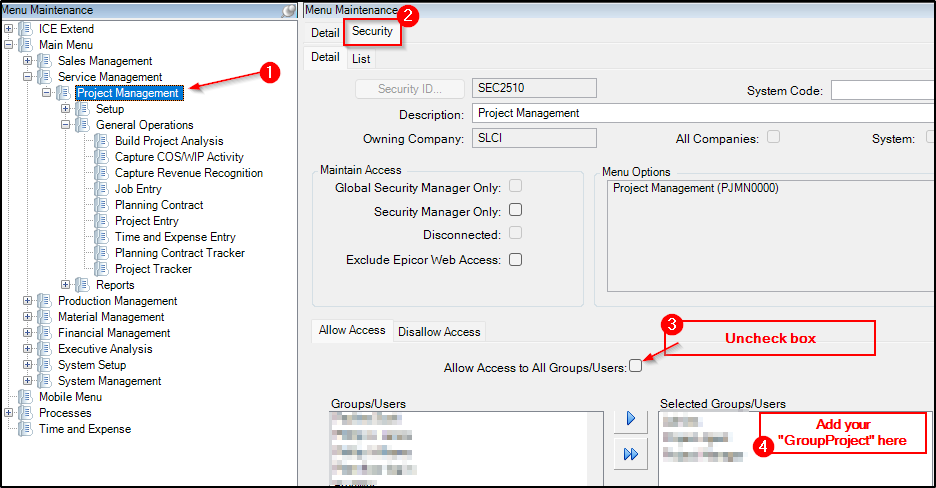Collapse the Project Management node
936x488 pixels.
47,93
